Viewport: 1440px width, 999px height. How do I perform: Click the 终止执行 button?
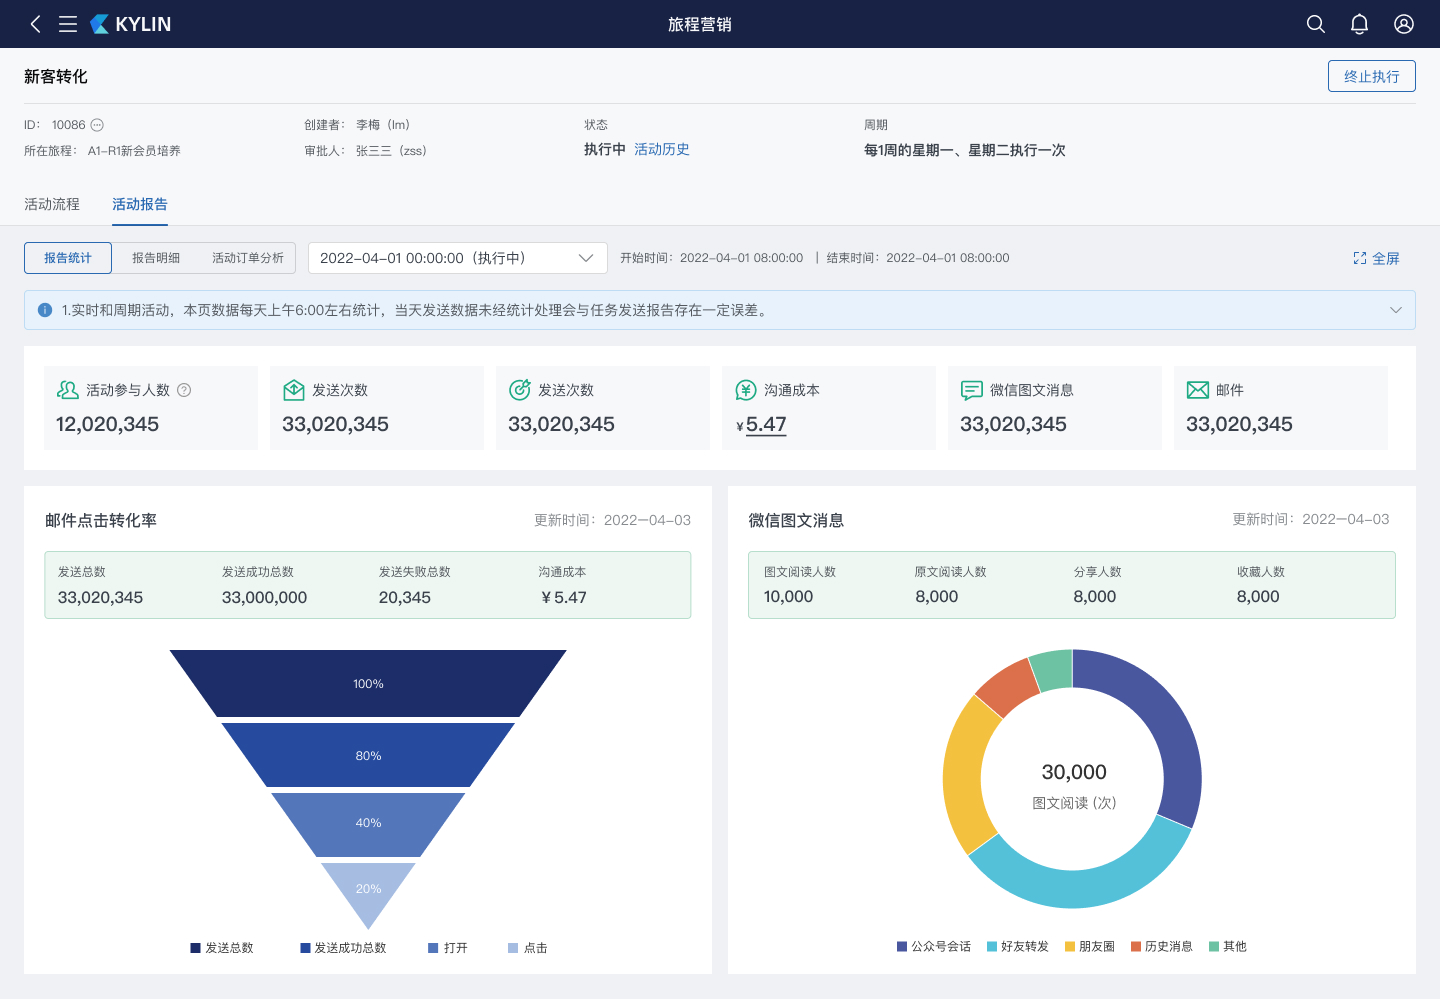point(1371,76)
